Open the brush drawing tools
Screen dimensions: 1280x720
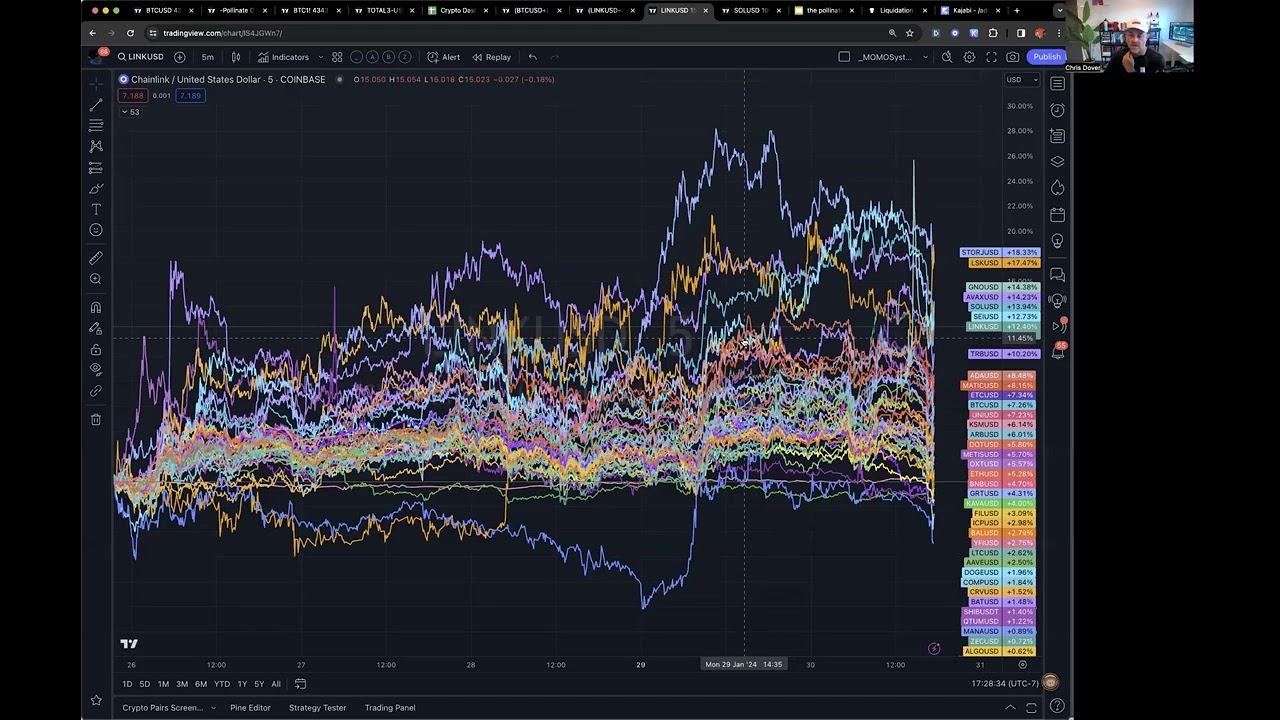[96, 188]
